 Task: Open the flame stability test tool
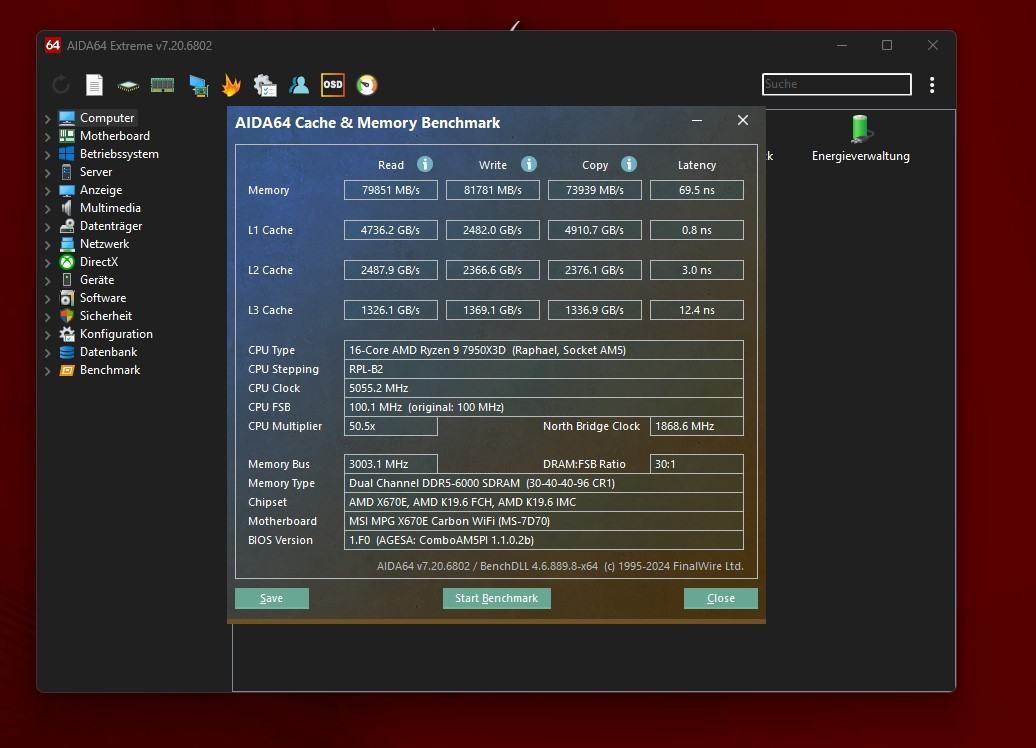(231, 85)
